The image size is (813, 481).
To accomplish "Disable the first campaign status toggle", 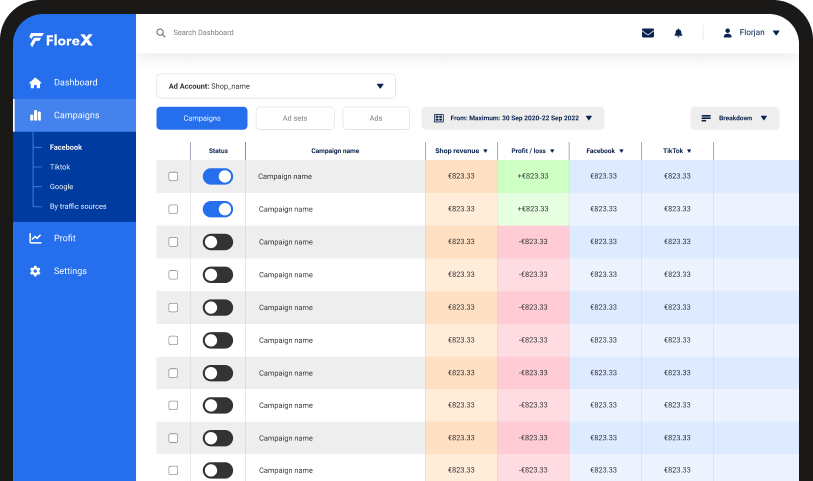I will (217, 176).
